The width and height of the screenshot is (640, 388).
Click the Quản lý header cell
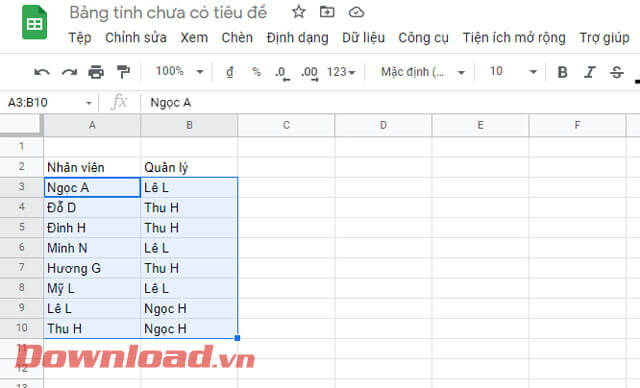point(189,167)
